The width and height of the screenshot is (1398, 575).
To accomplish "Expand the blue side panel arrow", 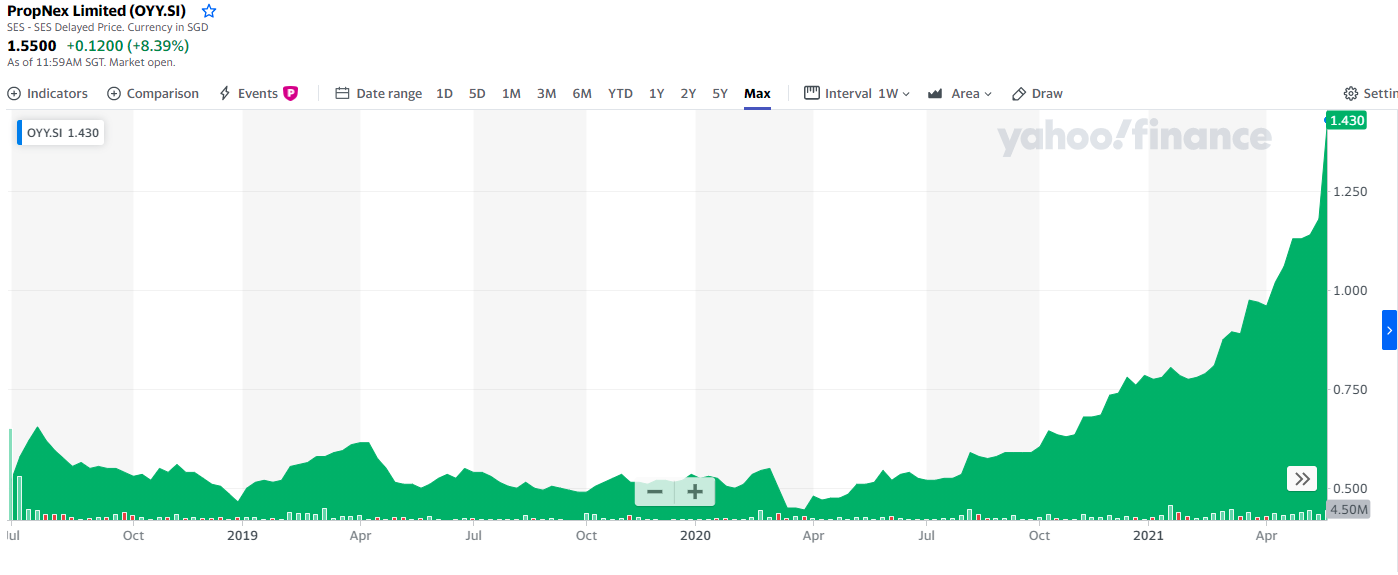I will (1389, 330).
